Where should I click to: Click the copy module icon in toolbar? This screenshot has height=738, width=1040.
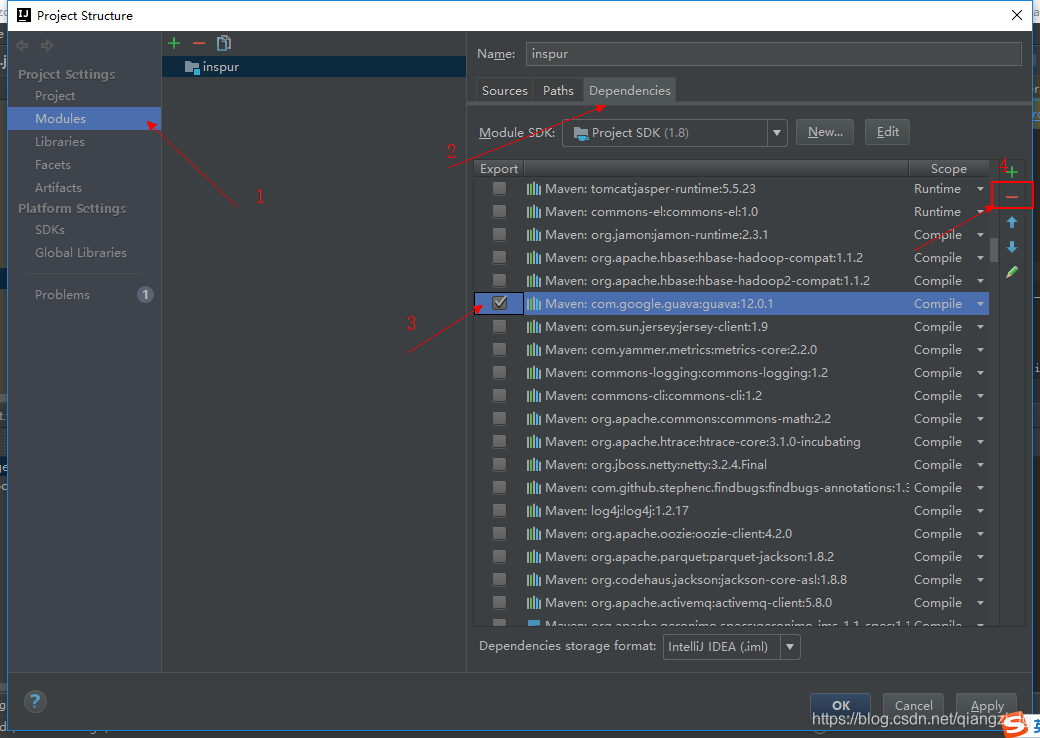pos(223,43)
